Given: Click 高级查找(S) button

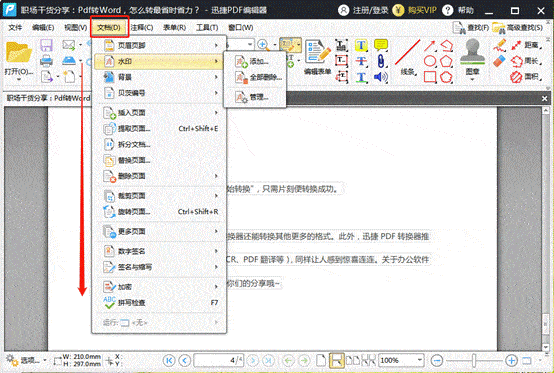Looking at the screenshot, I should click(518, 28).
